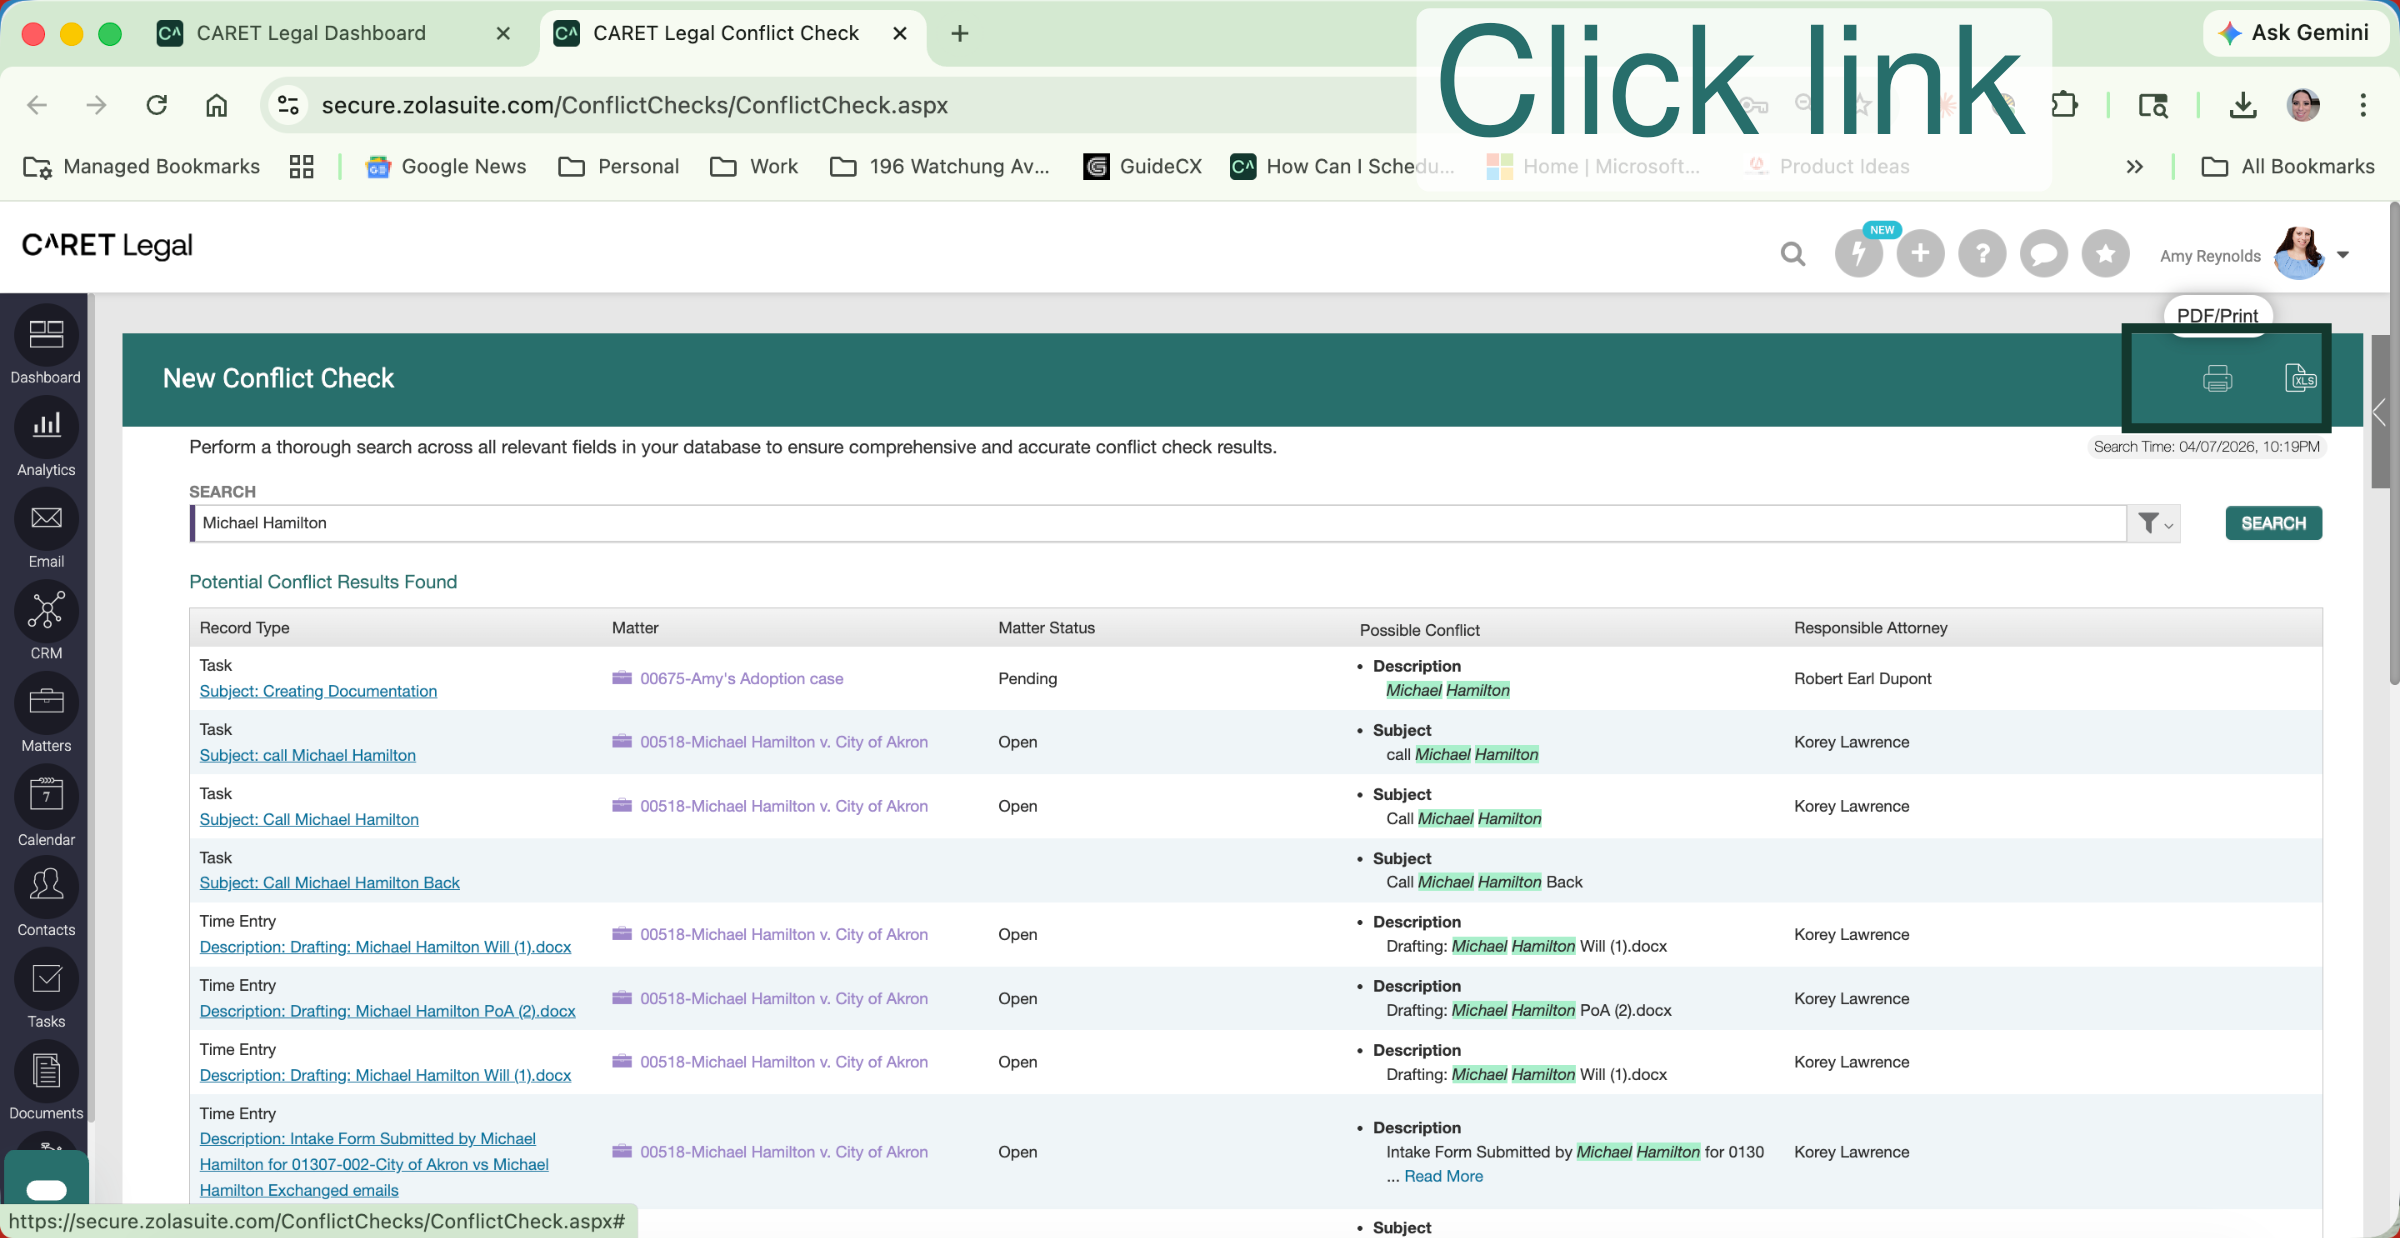Open Managed Bookmarks folder

[x=141, y=166]
